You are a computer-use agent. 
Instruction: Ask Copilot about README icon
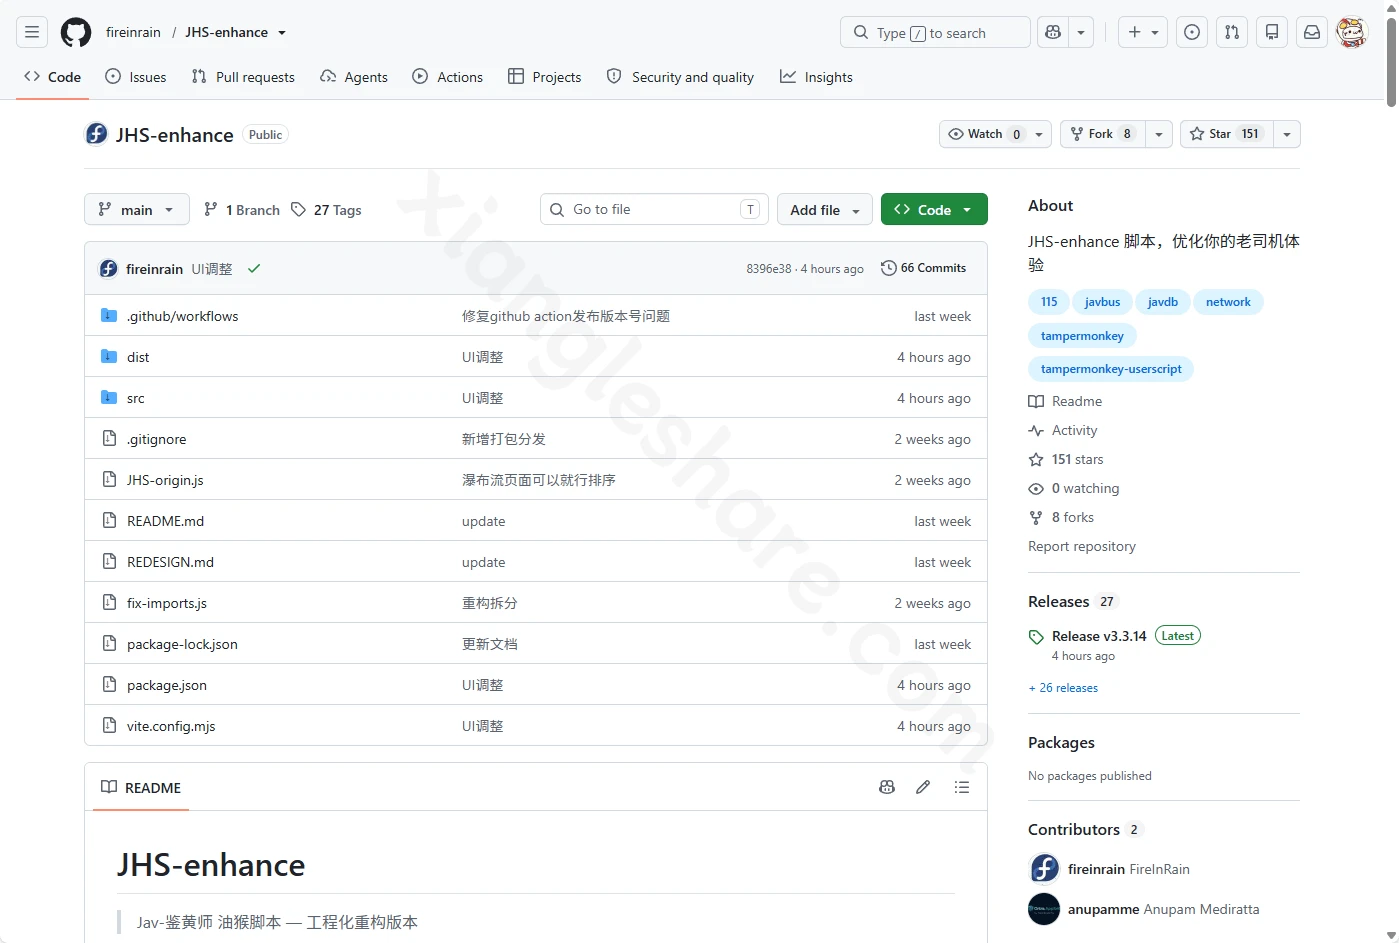click(887, 787)
